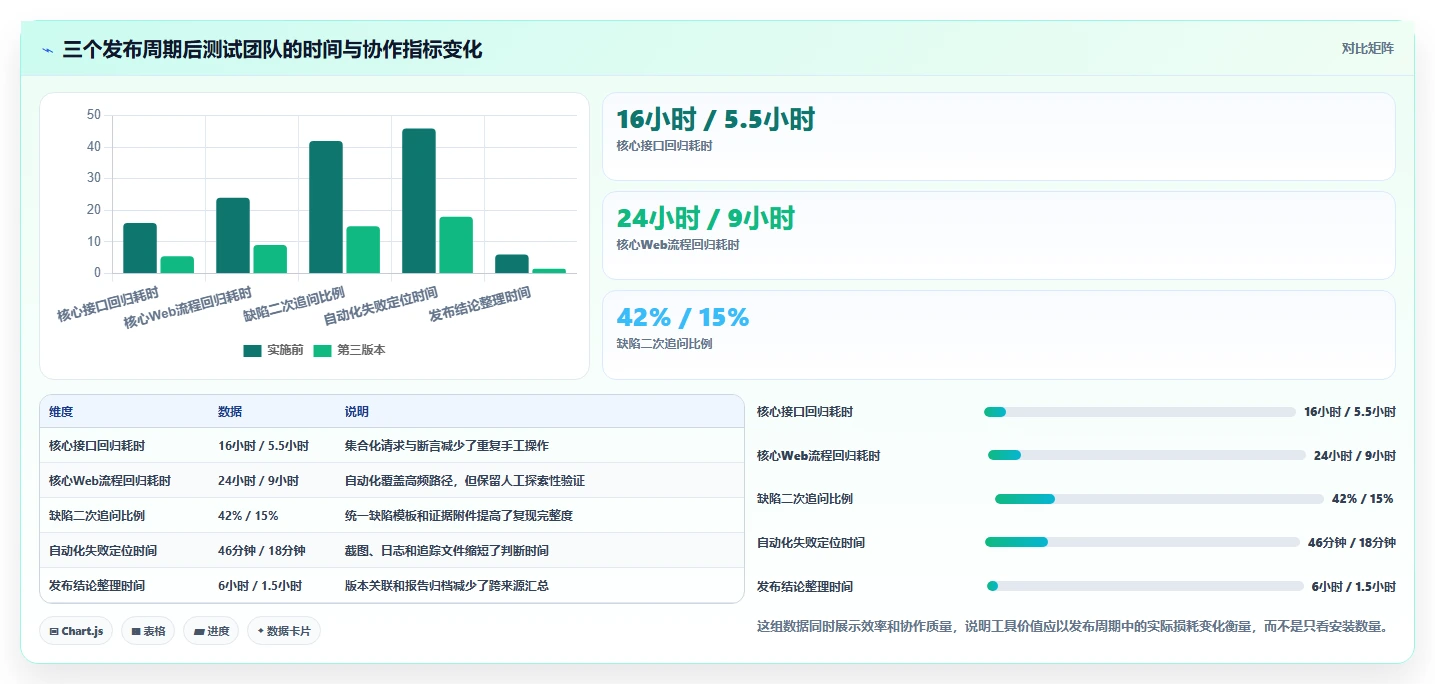The width and height of the screenshot is (1435, 684).
Task: Click the 6小时 / 1.5小时 progress value label
Action: 1354,587
